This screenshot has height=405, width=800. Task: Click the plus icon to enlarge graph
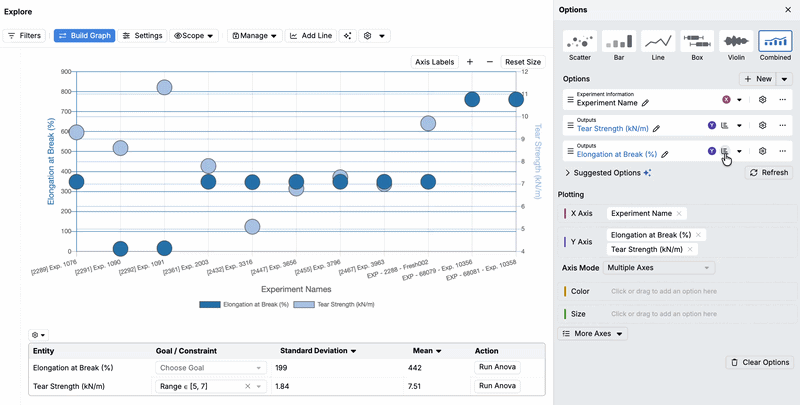click(469, 62)
